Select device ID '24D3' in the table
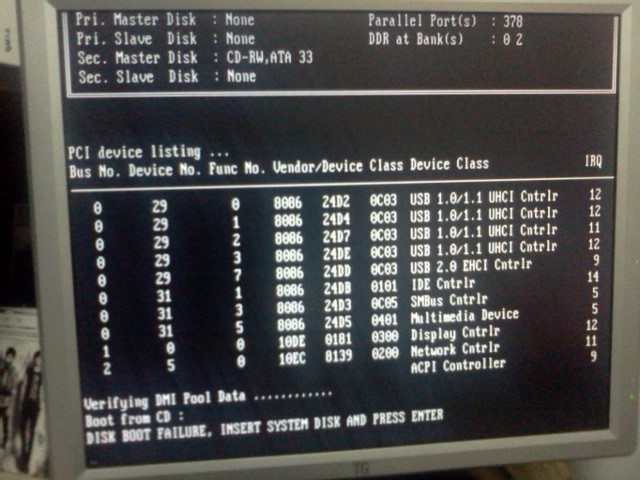640x480 pixels. pos(338,305)
